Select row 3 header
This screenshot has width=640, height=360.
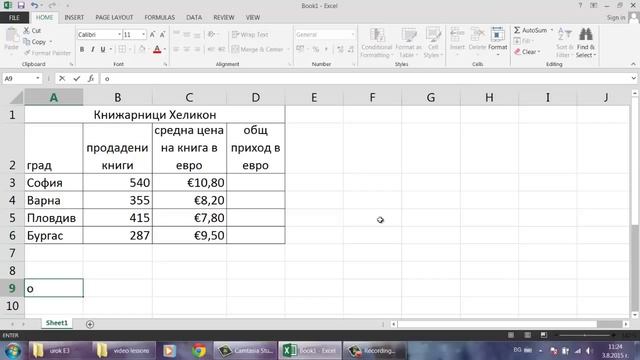[x=12, y=183]
